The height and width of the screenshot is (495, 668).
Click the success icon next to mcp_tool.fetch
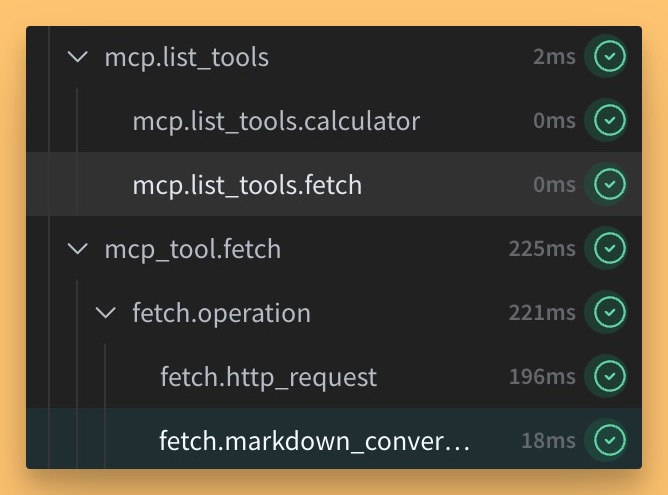[610, 248]
